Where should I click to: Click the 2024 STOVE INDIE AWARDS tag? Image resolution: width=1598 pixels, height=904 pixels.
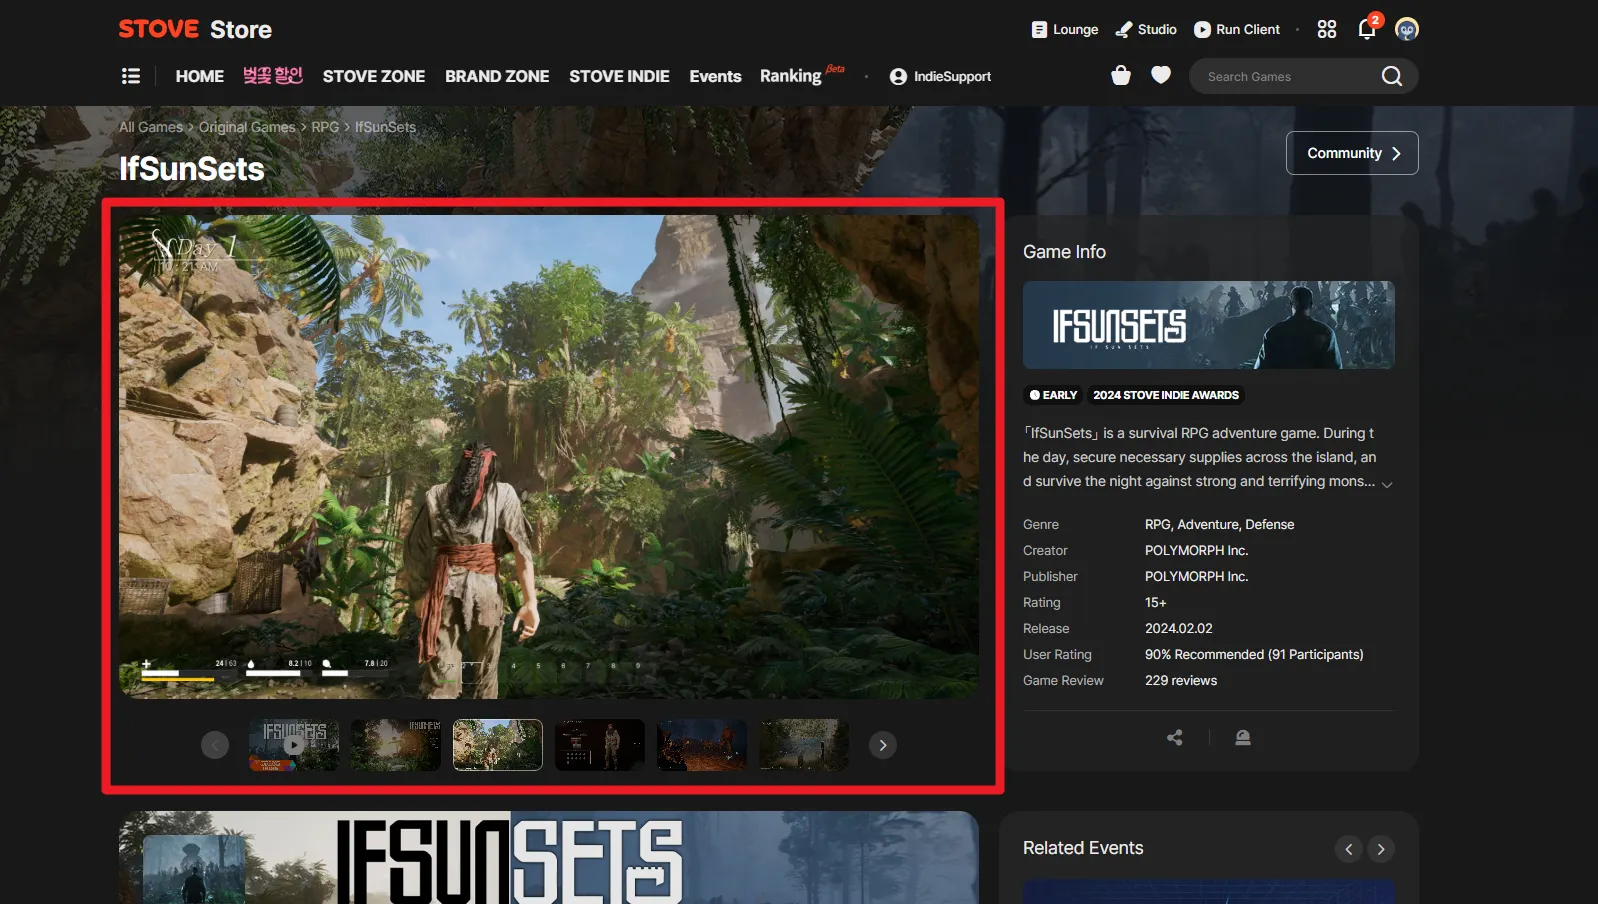coord(1166,395)
